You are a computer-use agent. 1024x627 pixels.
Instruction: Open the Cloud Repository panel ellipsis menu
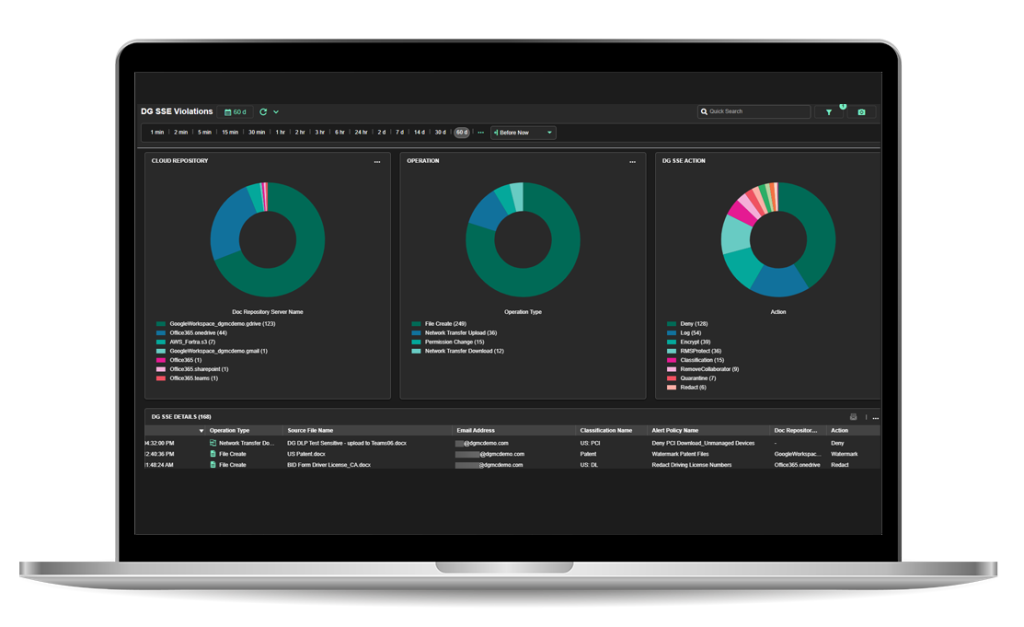click(377, 161)
